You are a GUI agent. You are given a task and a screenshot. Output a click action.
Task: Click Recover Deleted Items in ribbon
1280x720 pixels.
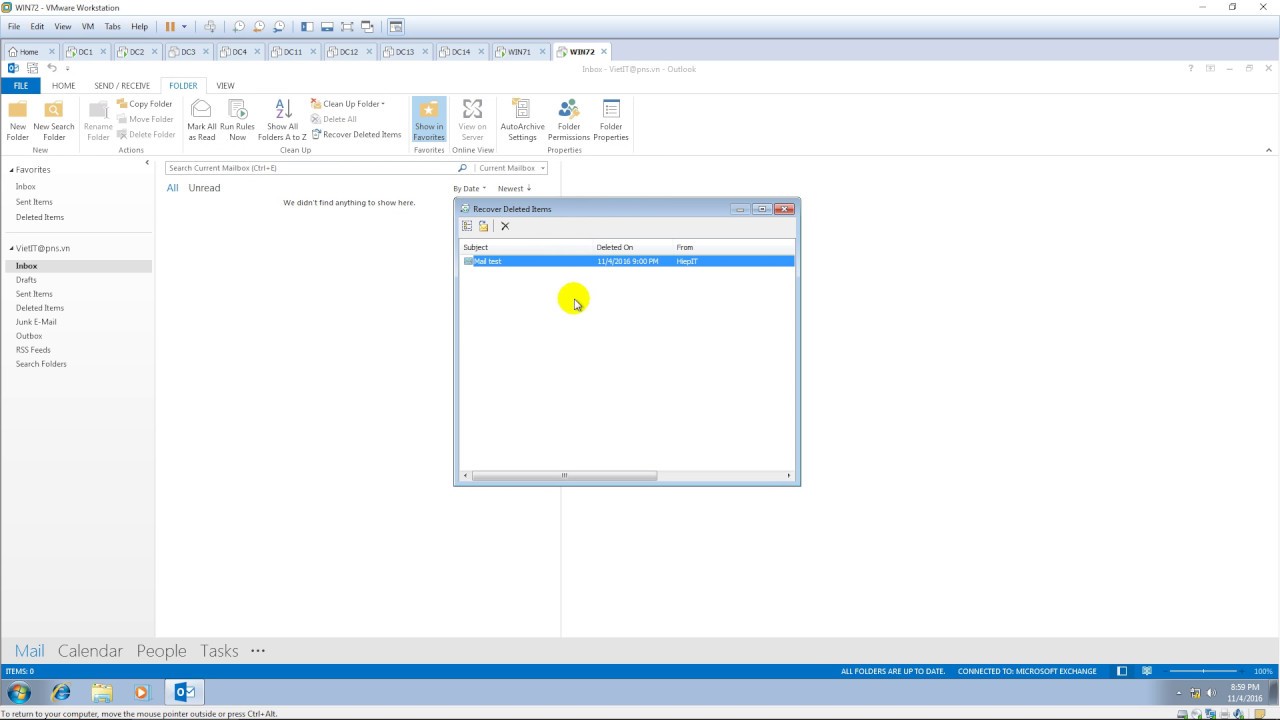click(356, 134)
